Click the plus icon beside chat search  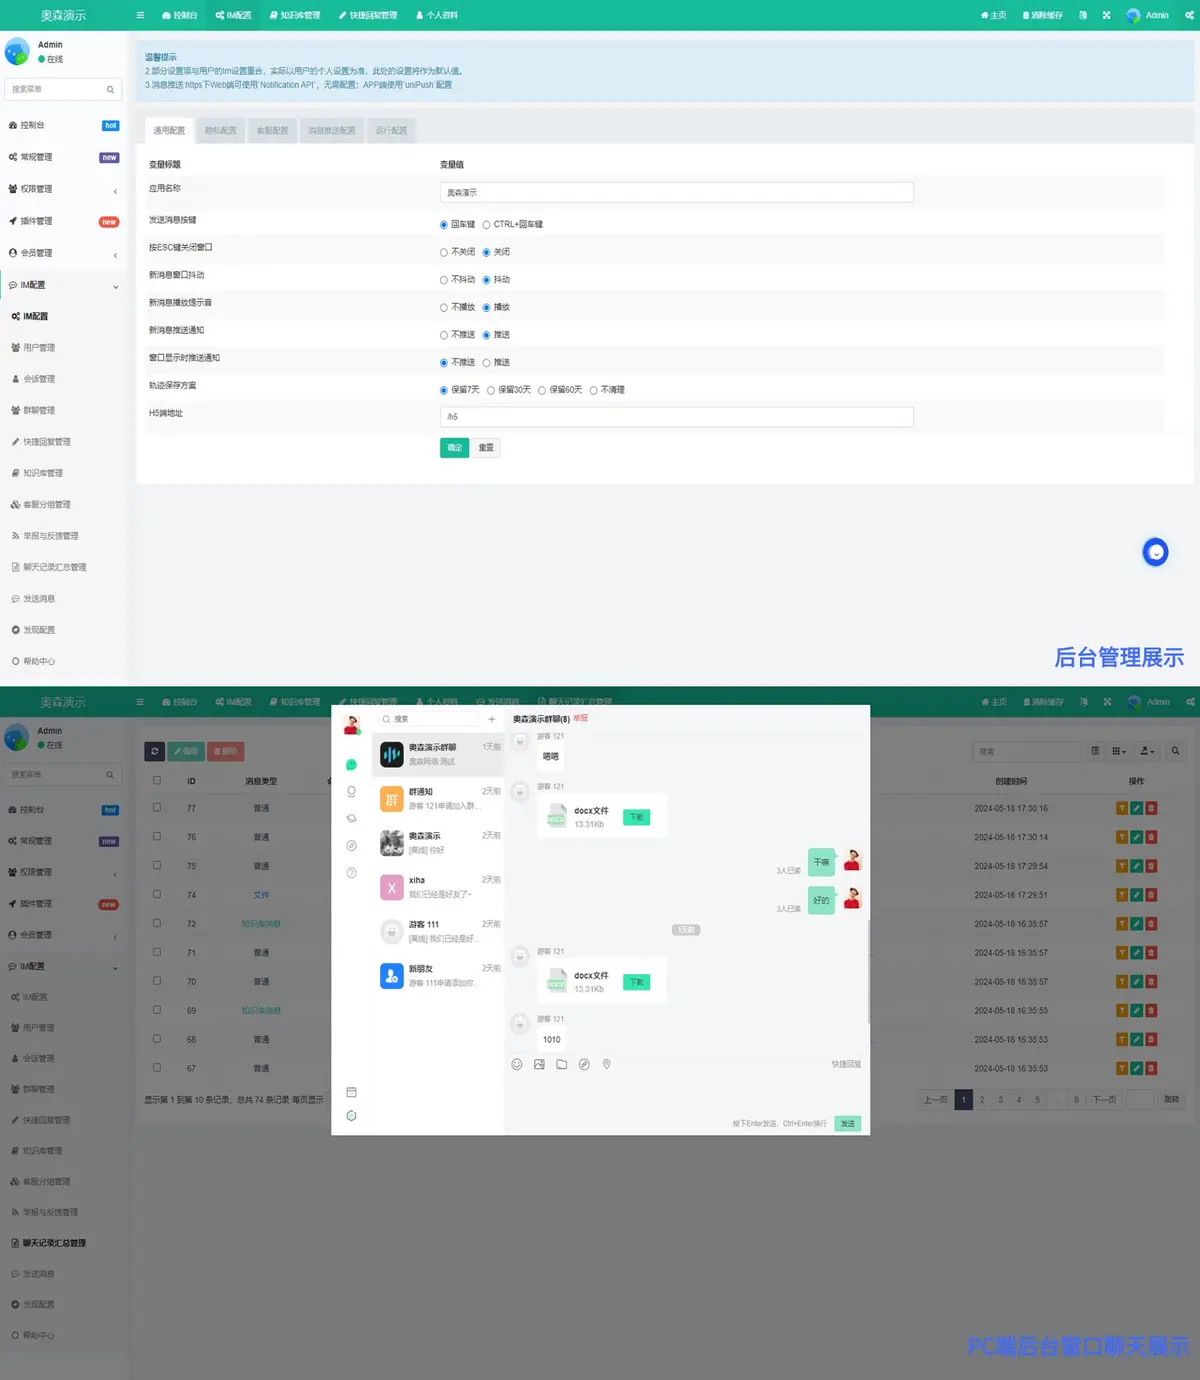(x=491, y=719)
